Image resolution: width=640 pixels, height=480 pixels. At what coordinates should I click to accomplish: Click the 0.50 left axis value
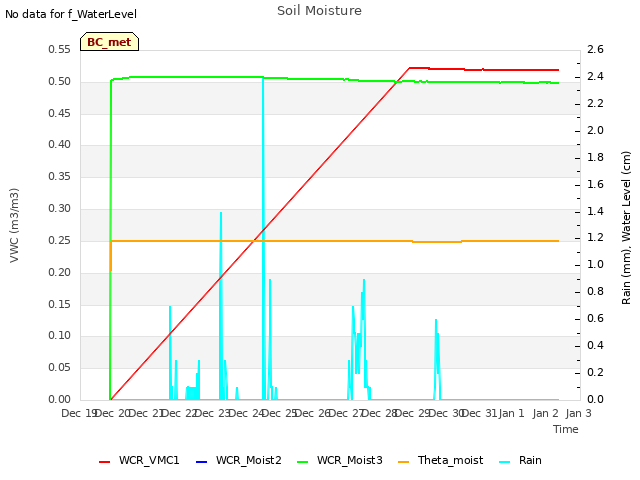[x=59, y=81]
